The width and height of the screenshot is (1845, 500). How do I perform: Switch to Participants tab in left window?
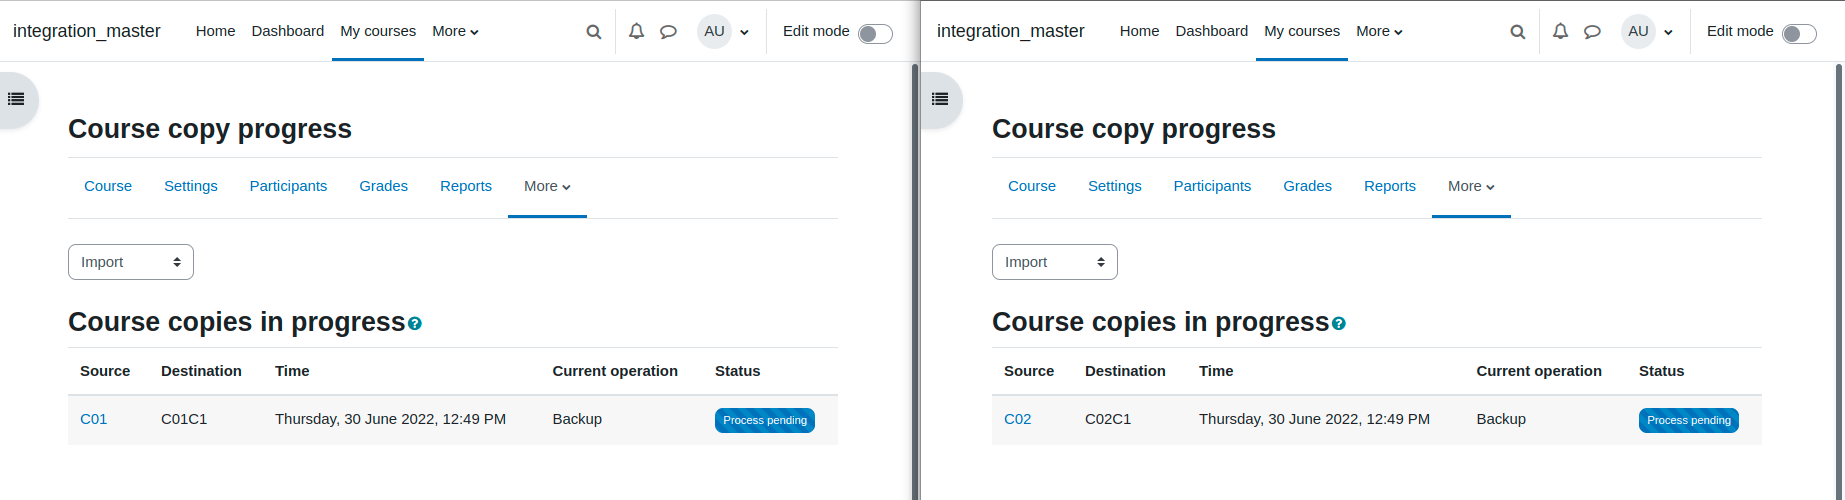pos(288,186)
